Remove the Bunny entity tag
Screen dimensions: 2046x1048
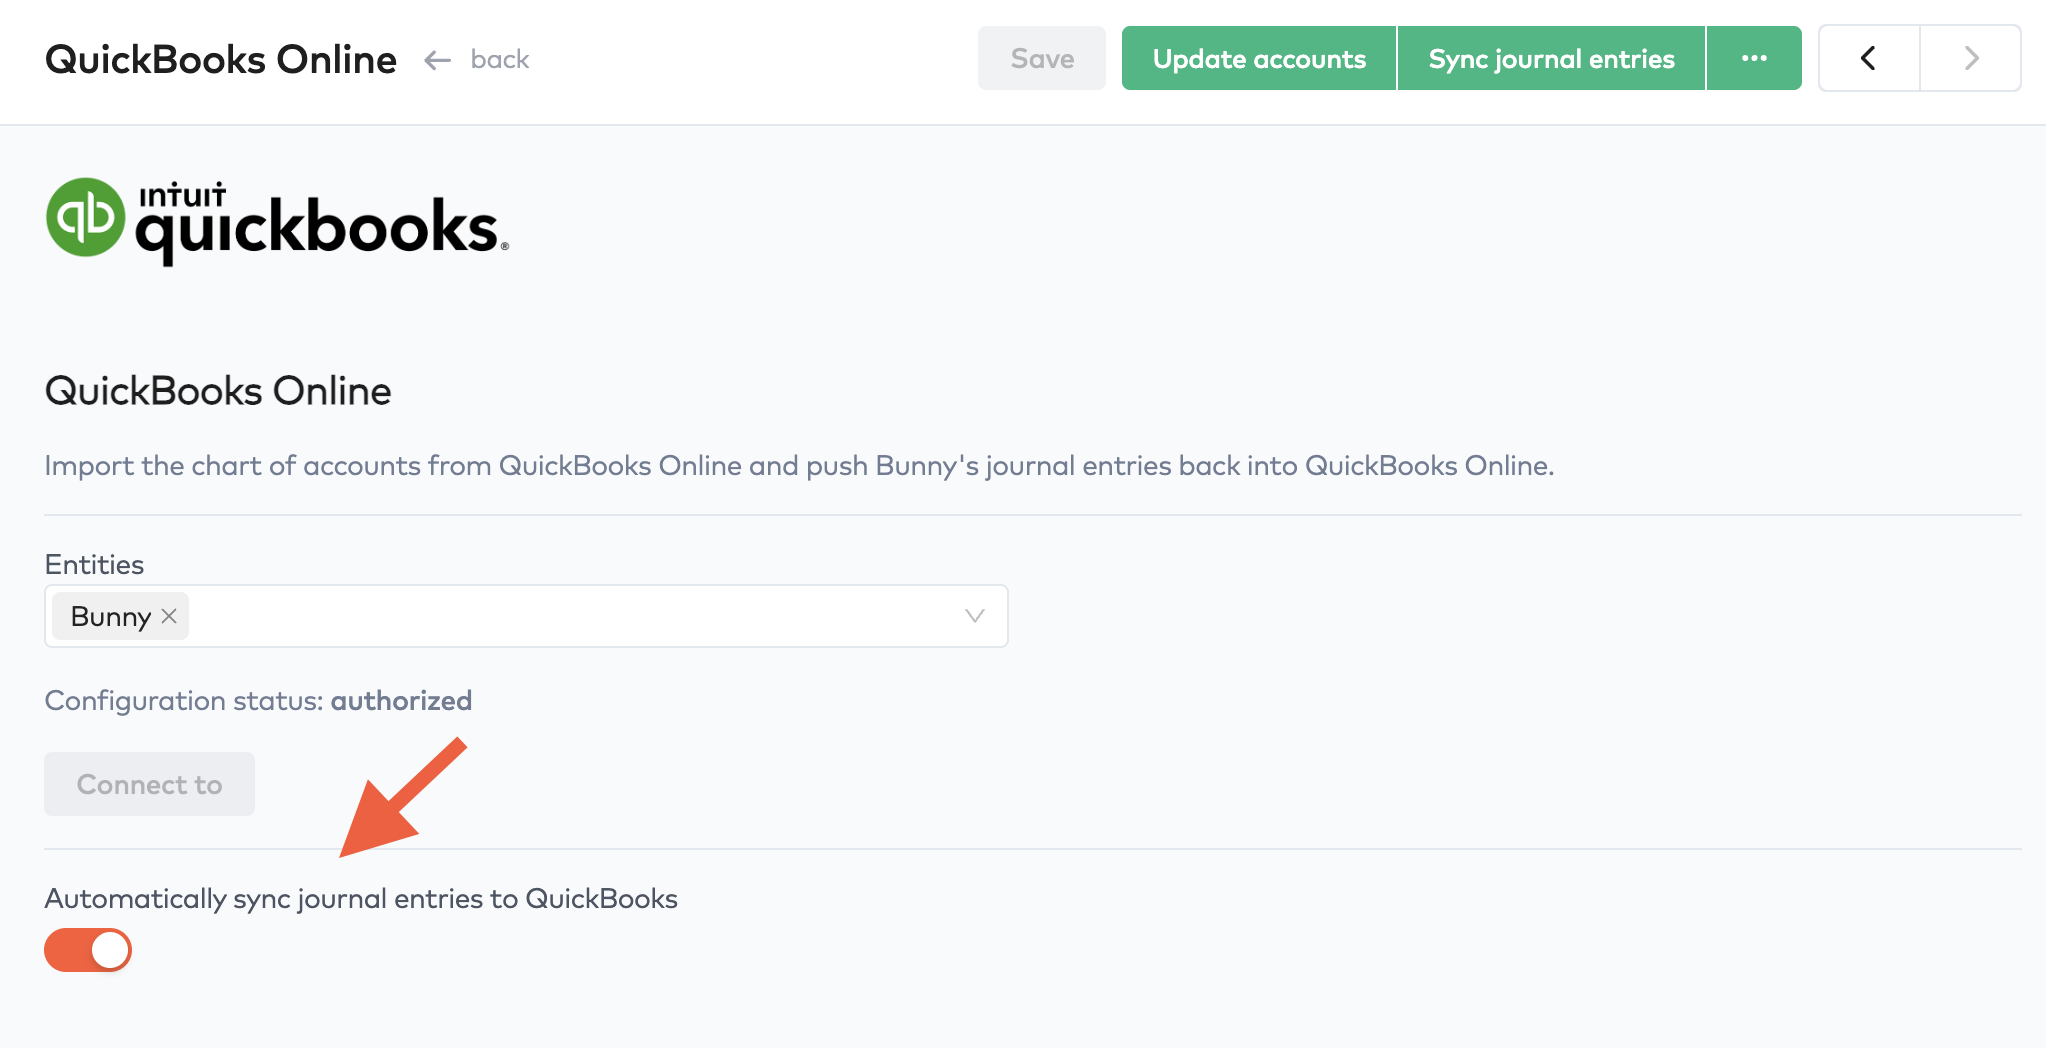[x=169, y=616]
